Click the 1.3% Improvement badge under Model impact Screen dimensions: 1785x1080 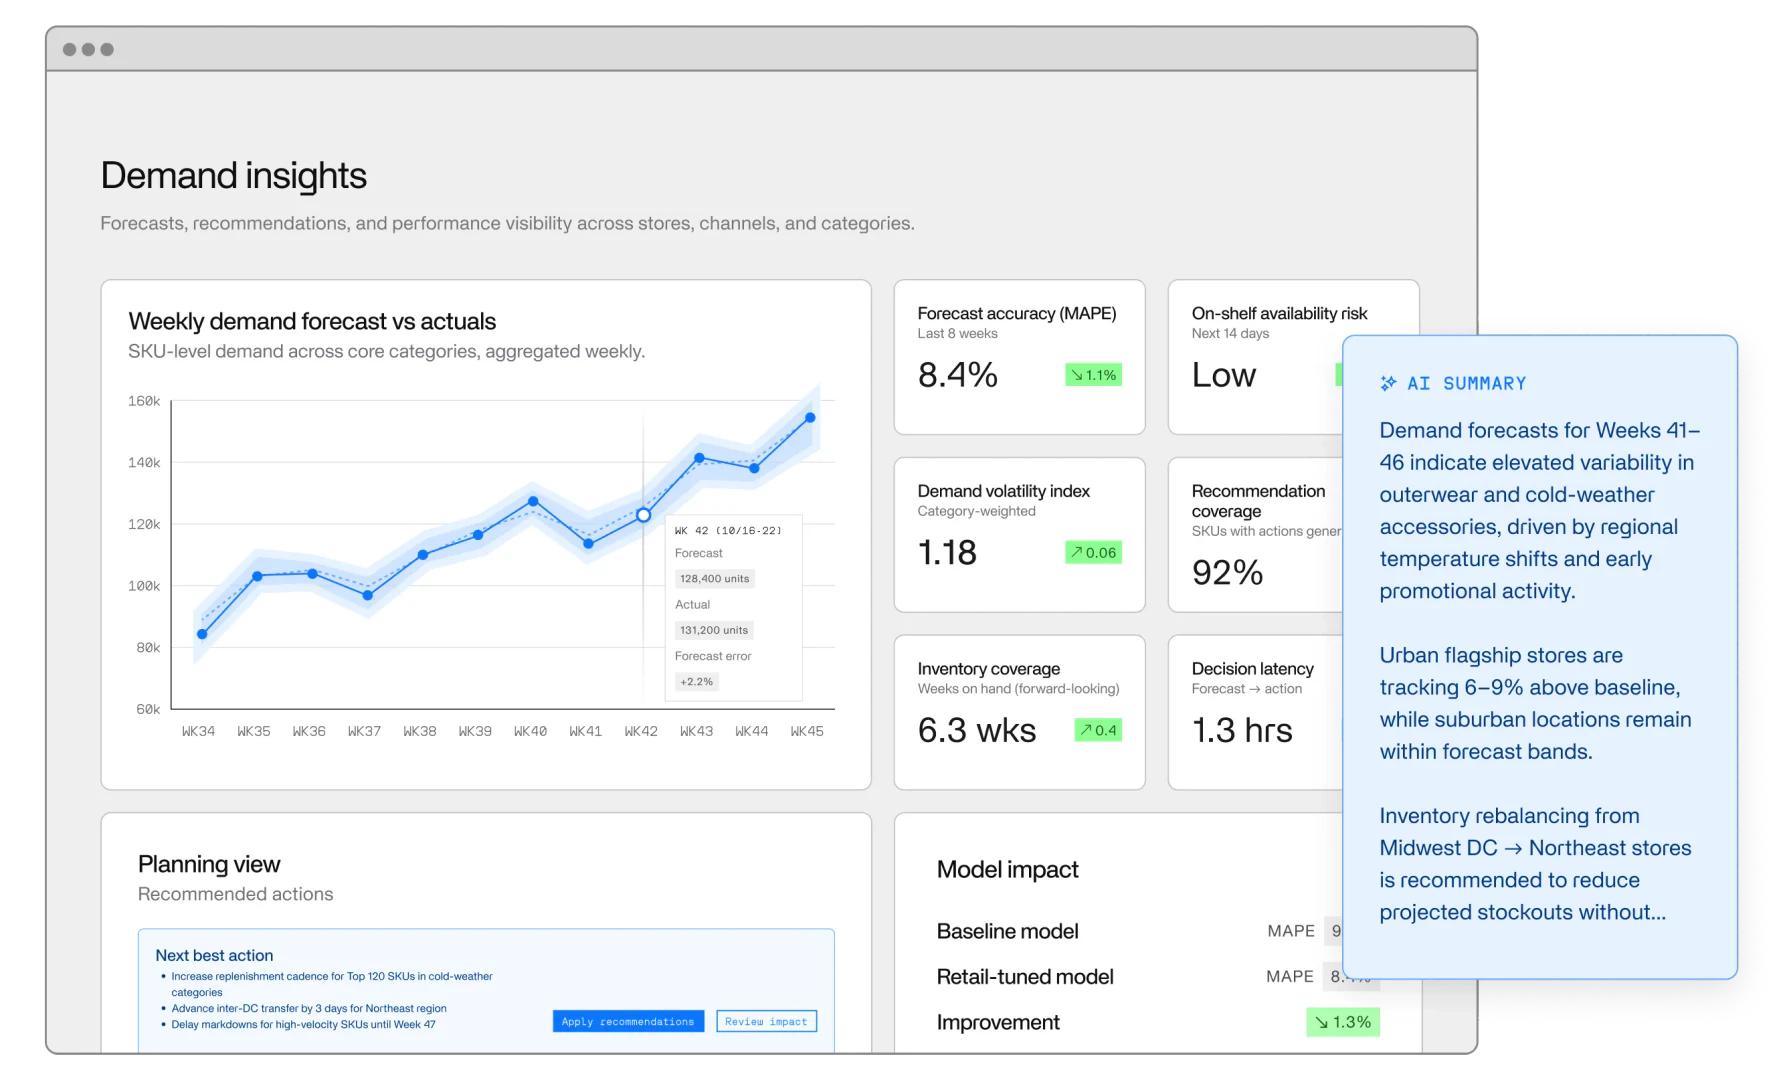point(1342,1022)
